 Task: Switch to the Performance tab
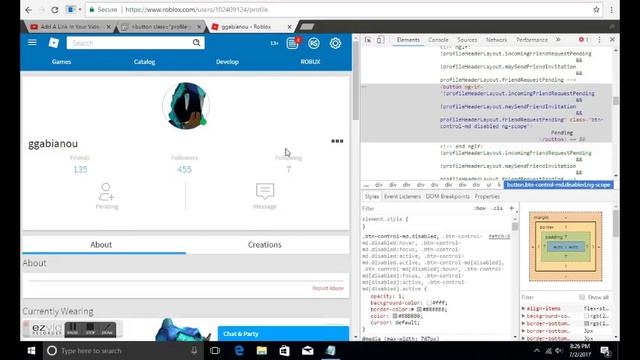[532, 40]
